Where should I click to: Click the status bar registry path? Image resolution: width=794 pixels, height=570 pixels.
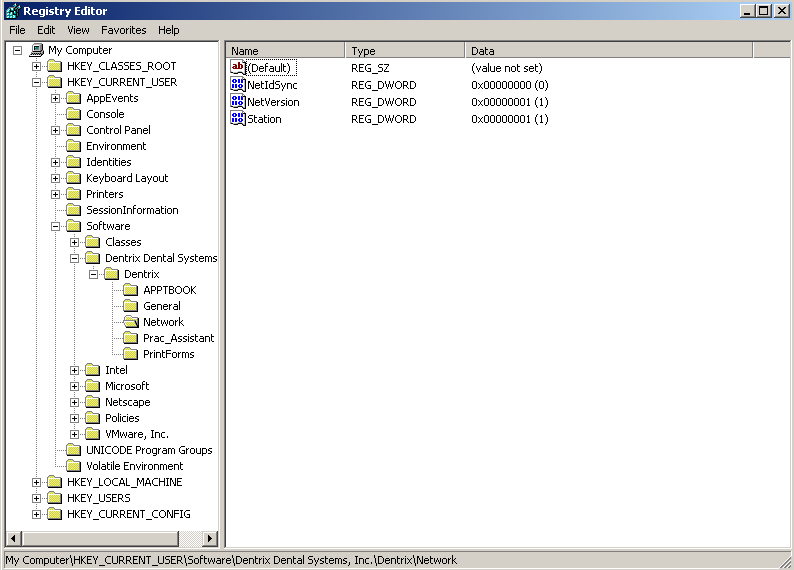point(231,560)
